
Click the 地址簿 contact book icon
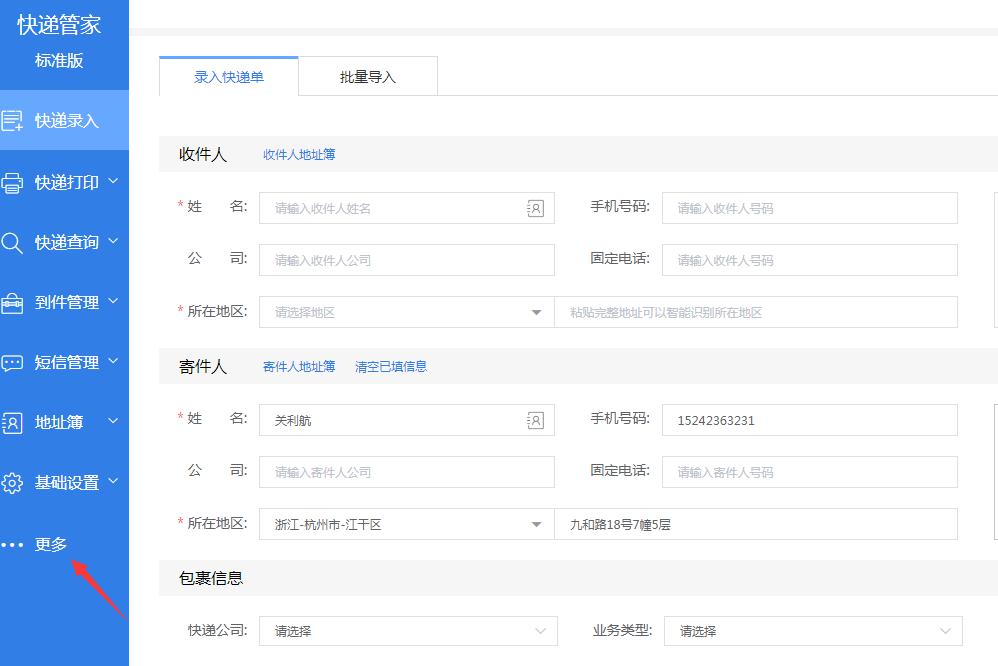12,423
